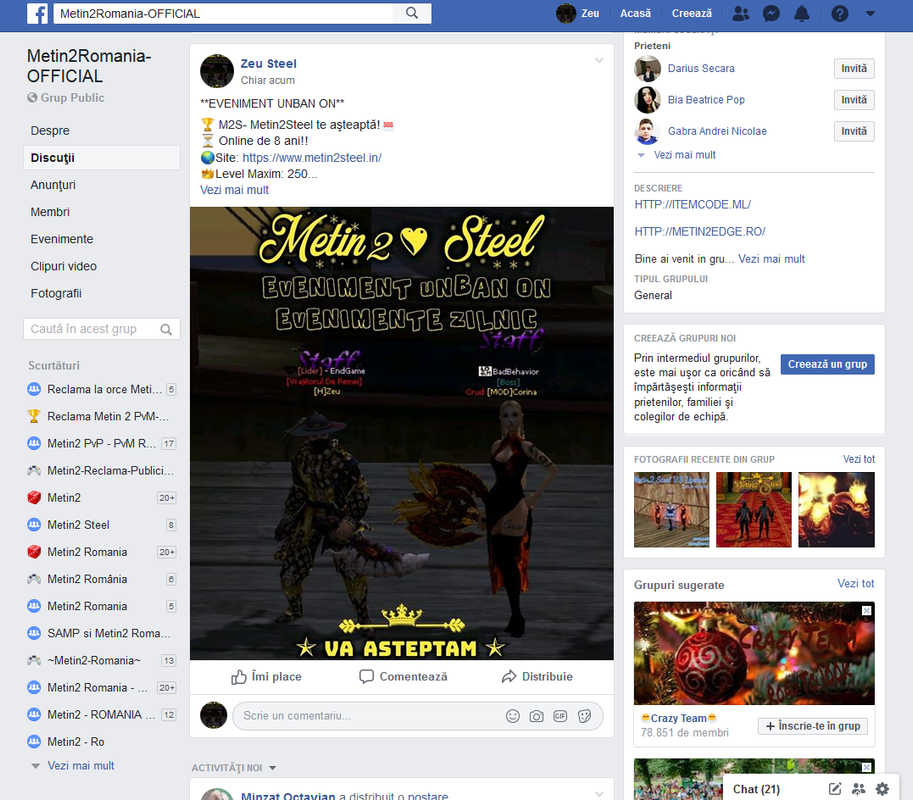
Task: Open post options chevron on Zeu Steel post
Action: 599,60
